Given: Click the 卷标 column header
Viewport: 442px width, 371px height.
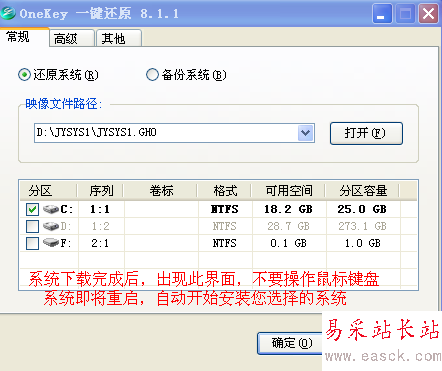Looking at the screenshot, I should 161,191.
